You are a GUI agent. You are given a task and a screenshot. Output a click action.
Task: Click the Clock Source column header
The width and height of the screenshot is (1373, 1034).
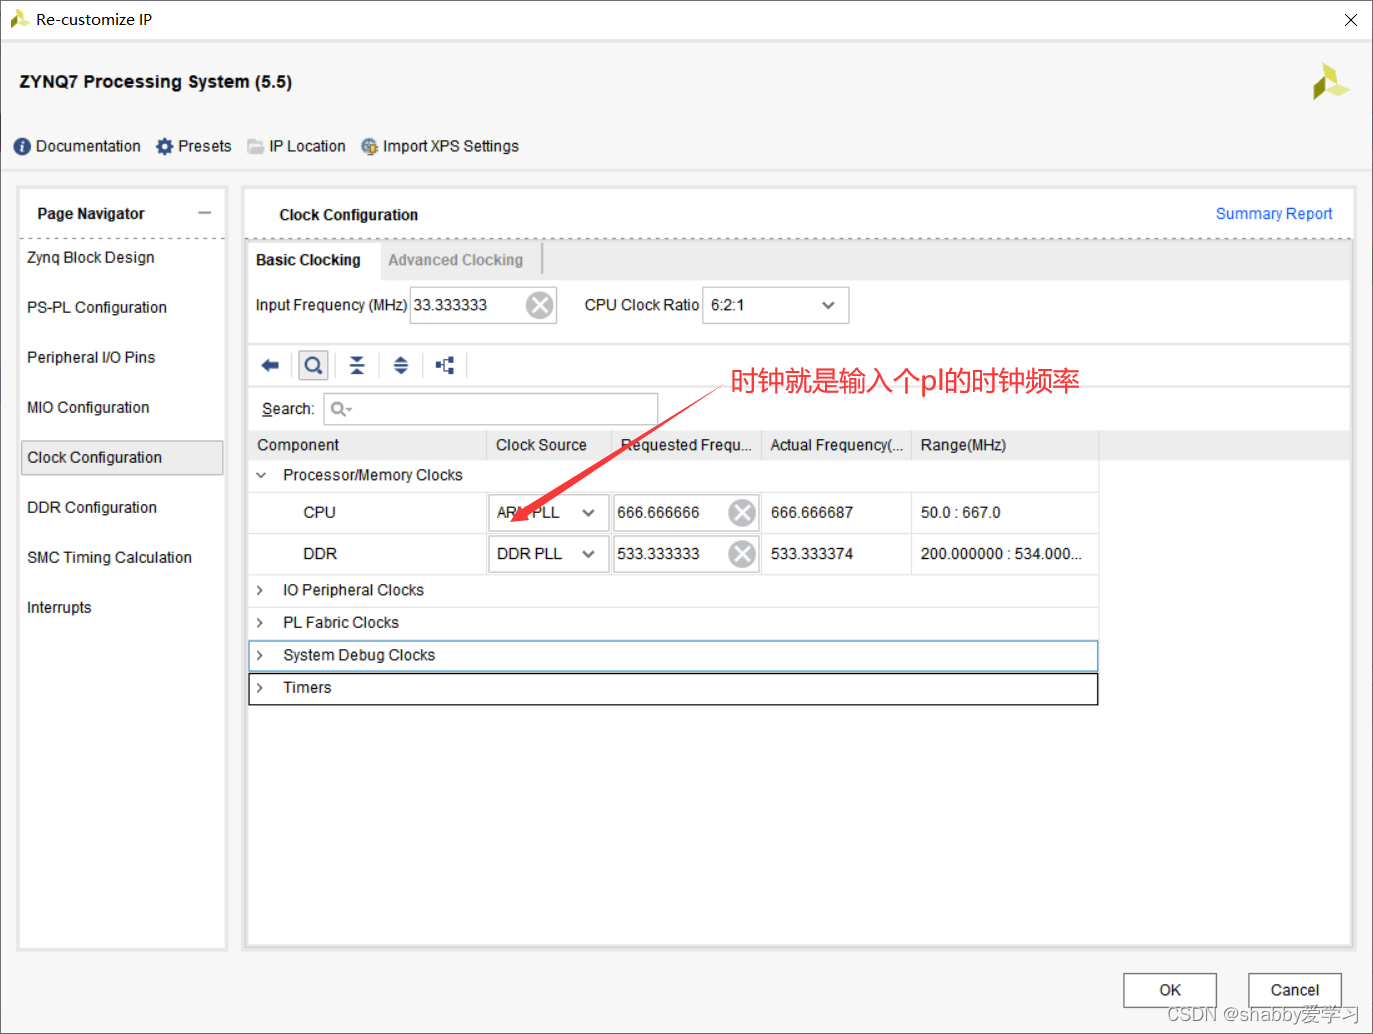point(549,445)
